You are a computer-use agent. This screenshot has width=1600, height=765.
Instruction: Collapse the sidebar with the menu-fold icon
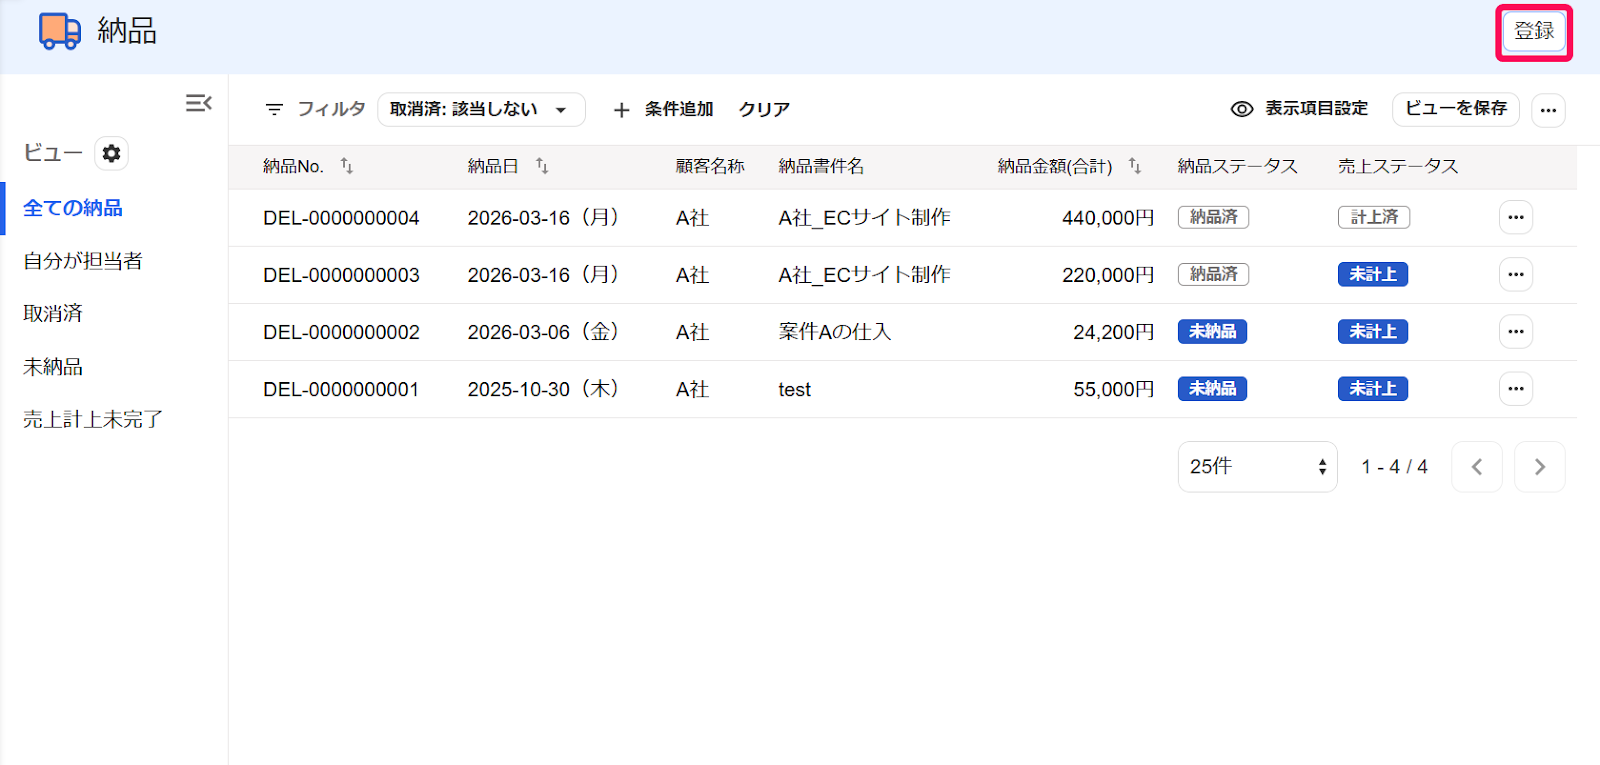(x=199, y=103)
